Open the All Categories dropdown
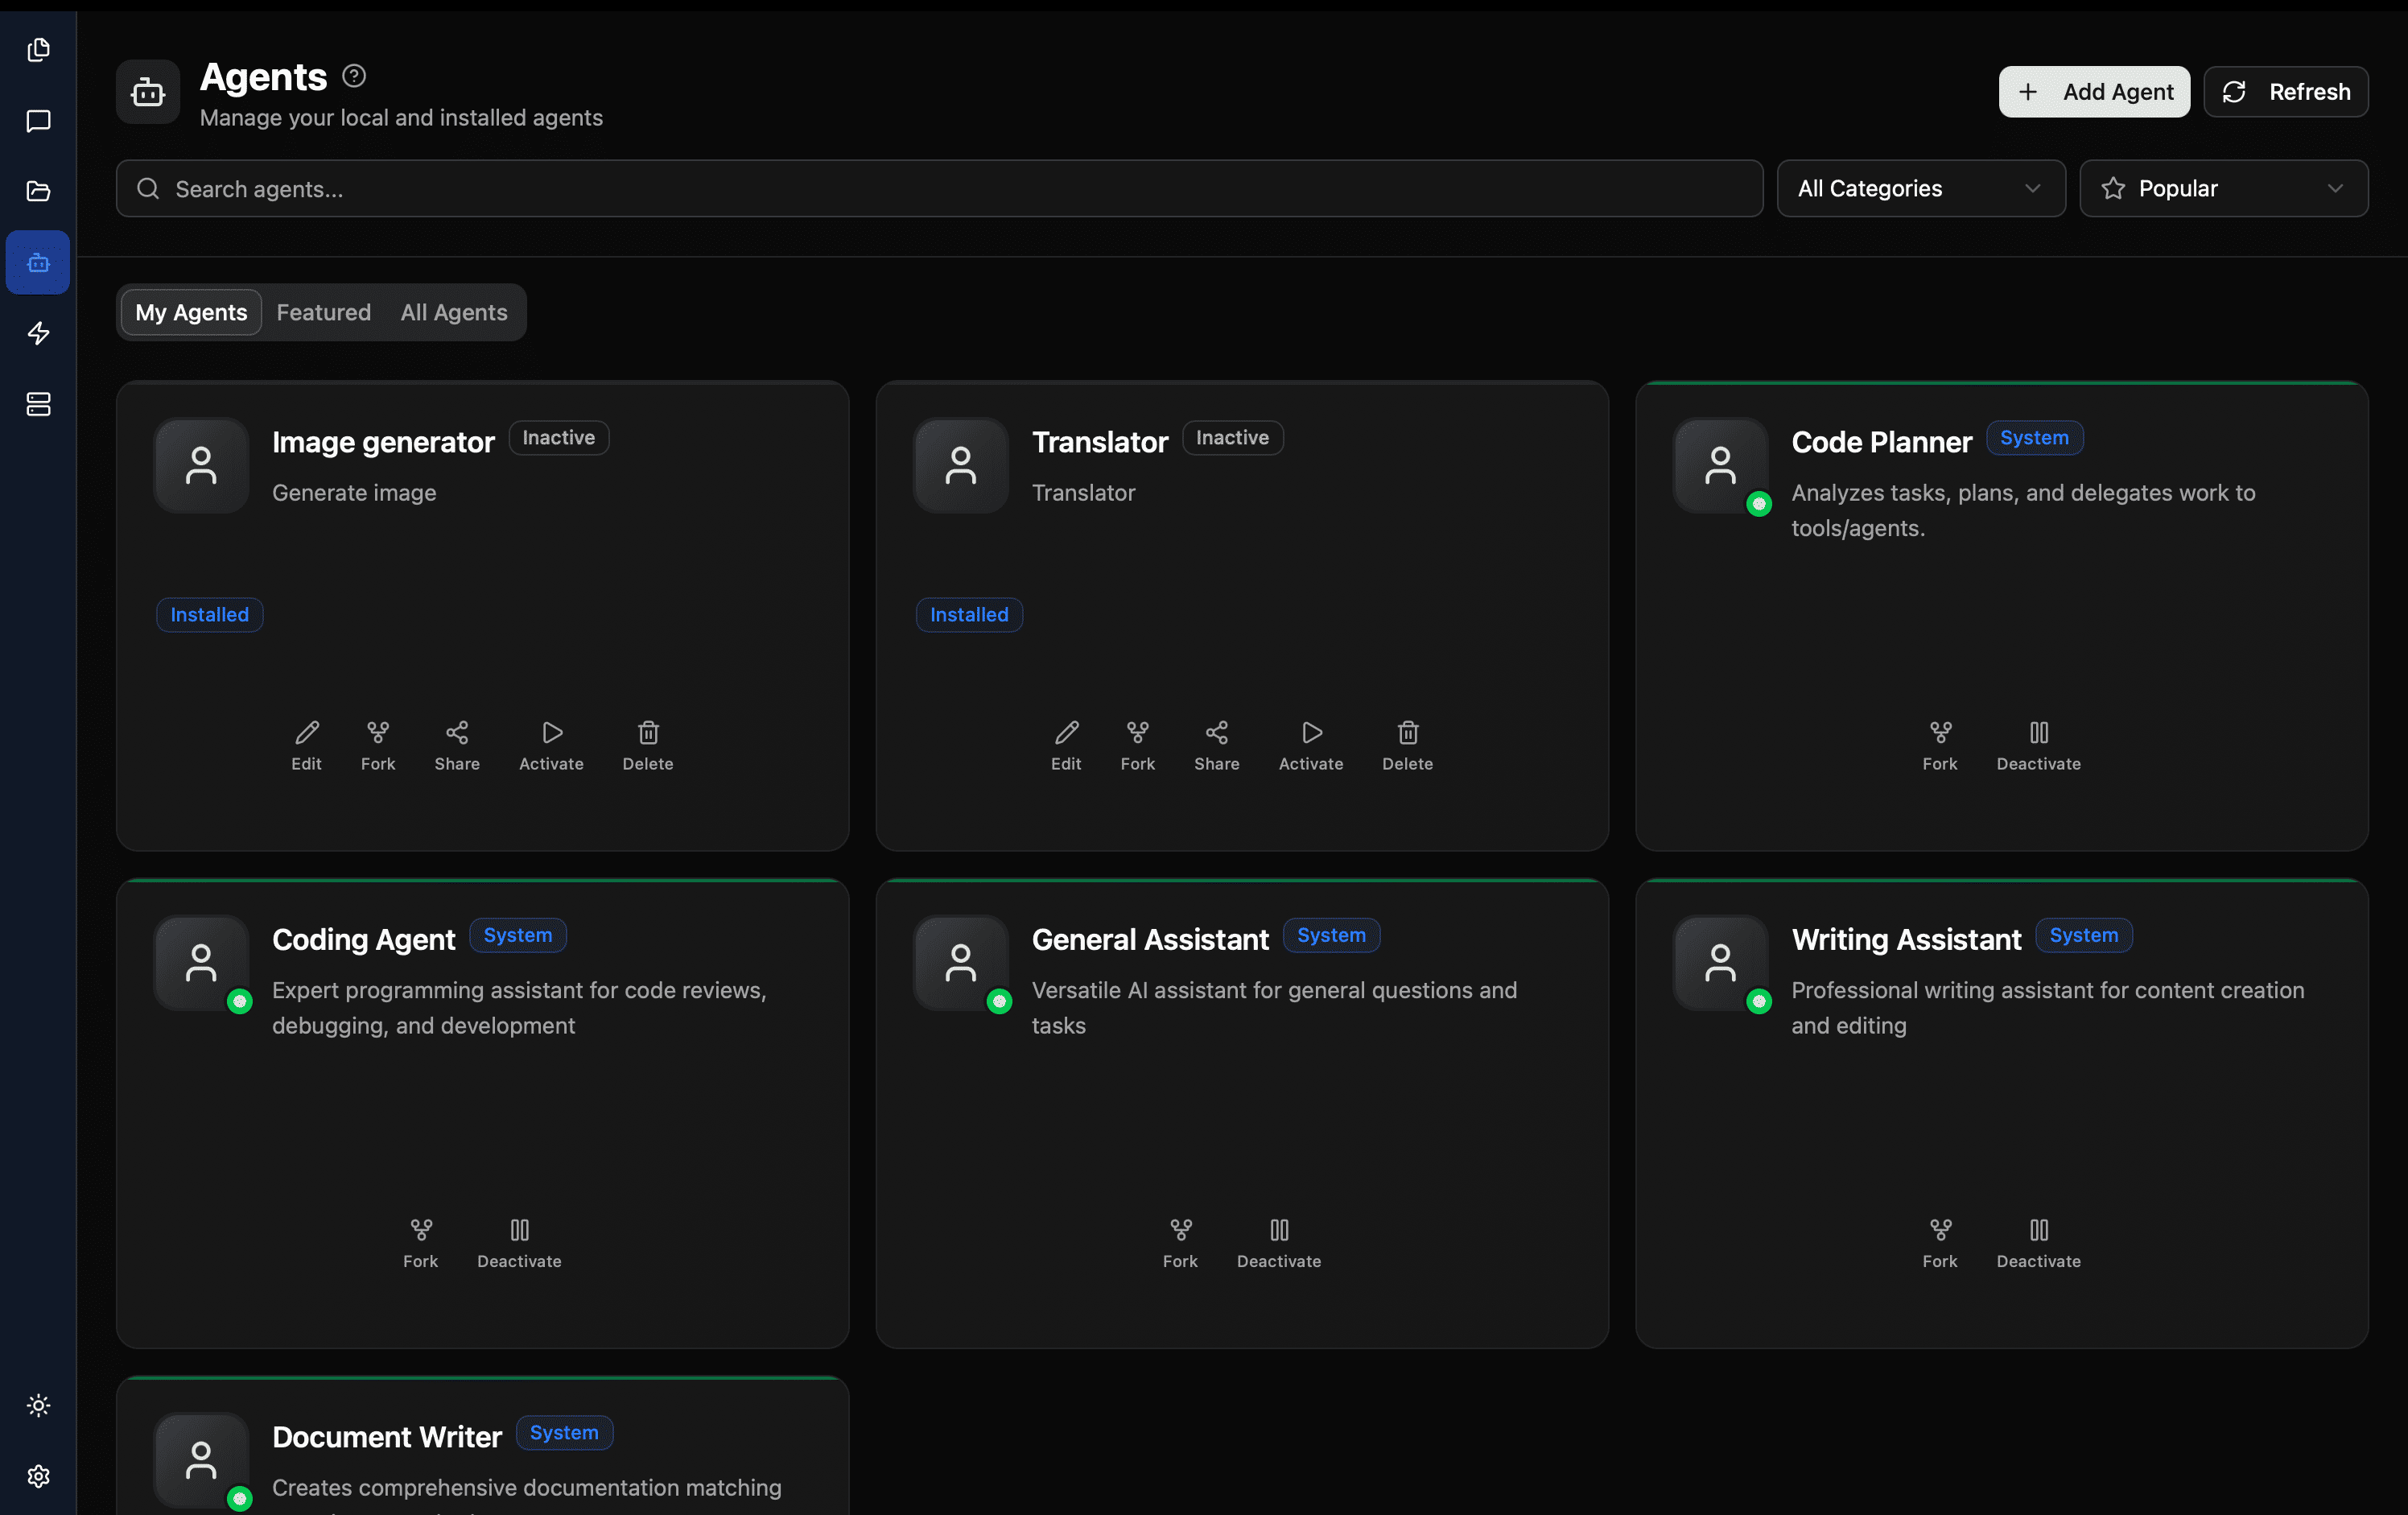Viewport: 2408px width, 1515px height. point(1920,188)
